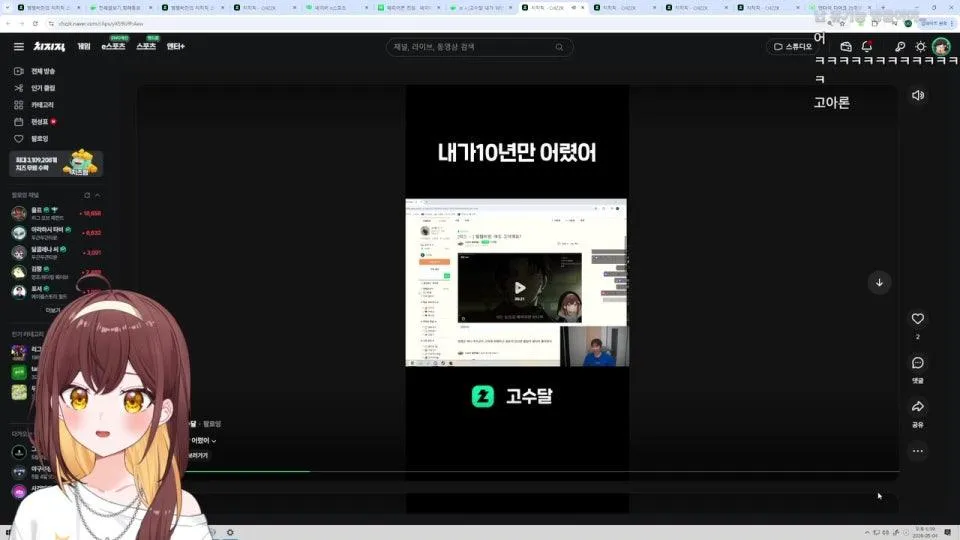Screen dimensions: 960x540
Task: Click the 팔로잉 button under the clip
Action: click(212, 424)
